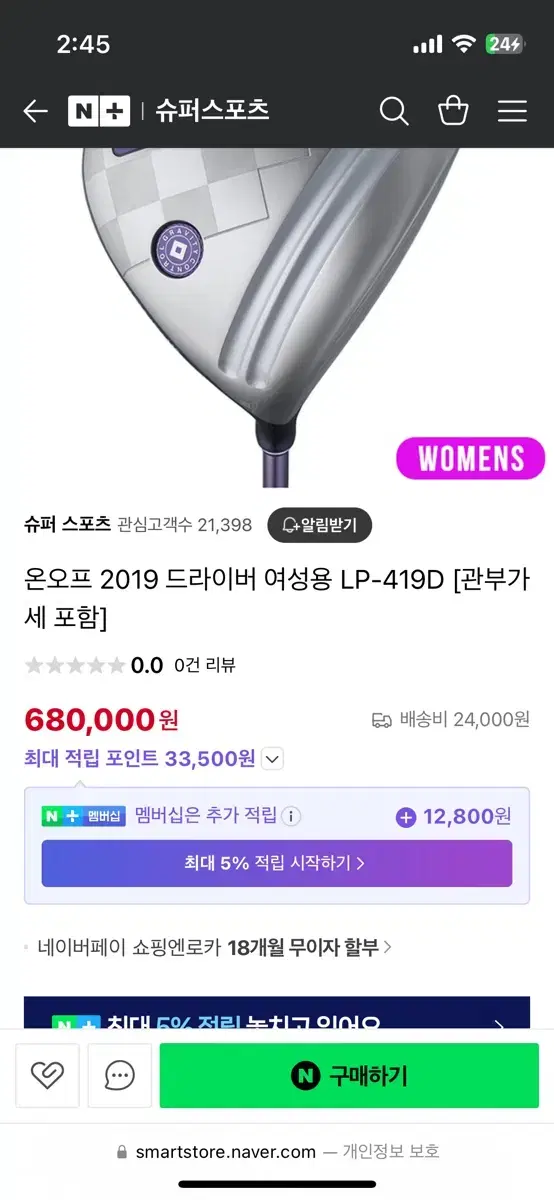Open the search magnifier icon

point(394,111)
